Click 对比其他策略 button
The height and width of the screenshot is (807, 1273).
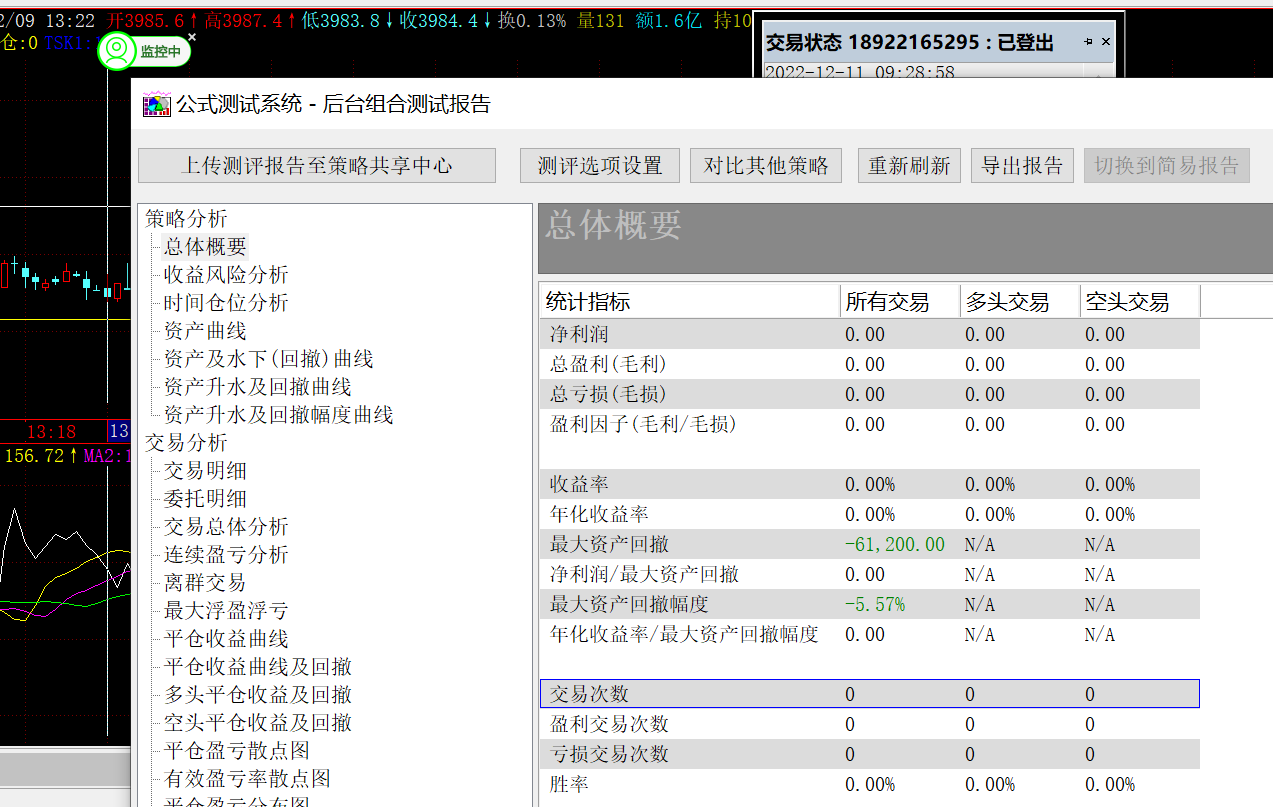click(x=766, y=166)
